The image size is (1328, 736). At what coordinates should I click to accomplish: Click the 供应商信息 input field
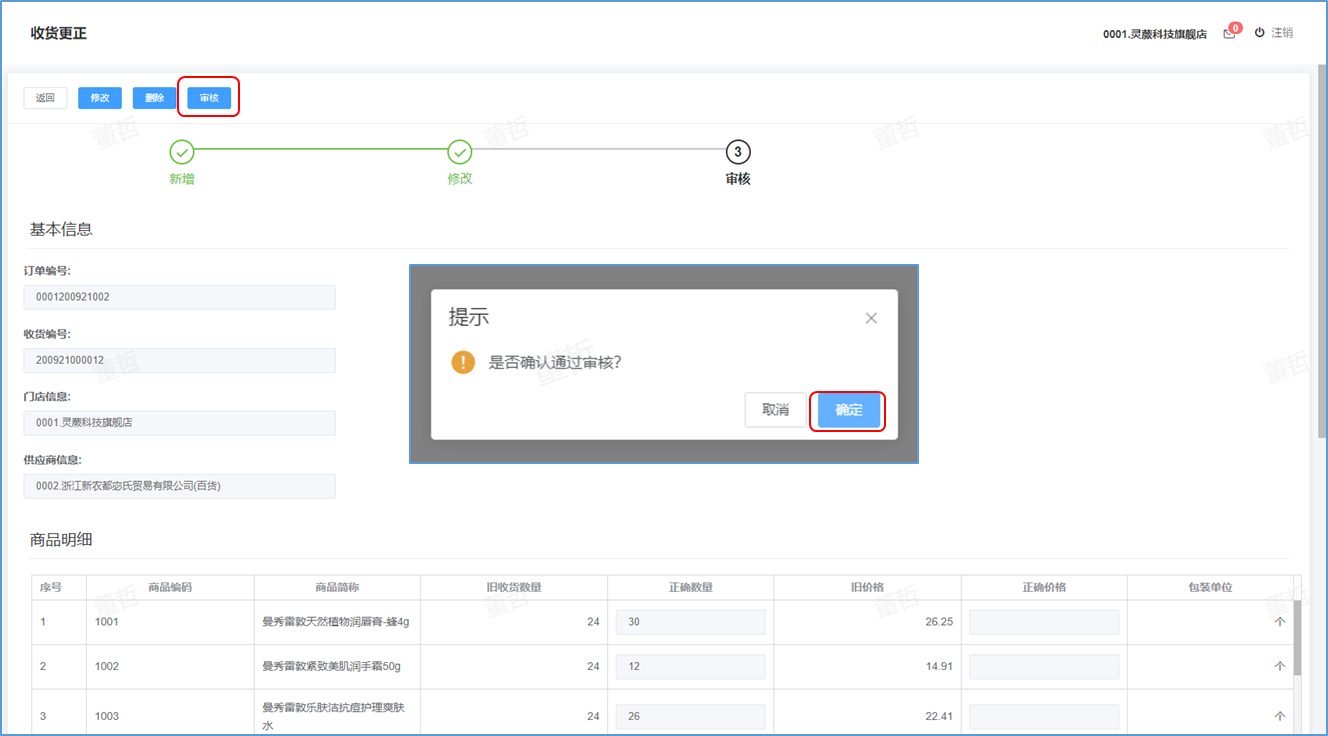180,486
